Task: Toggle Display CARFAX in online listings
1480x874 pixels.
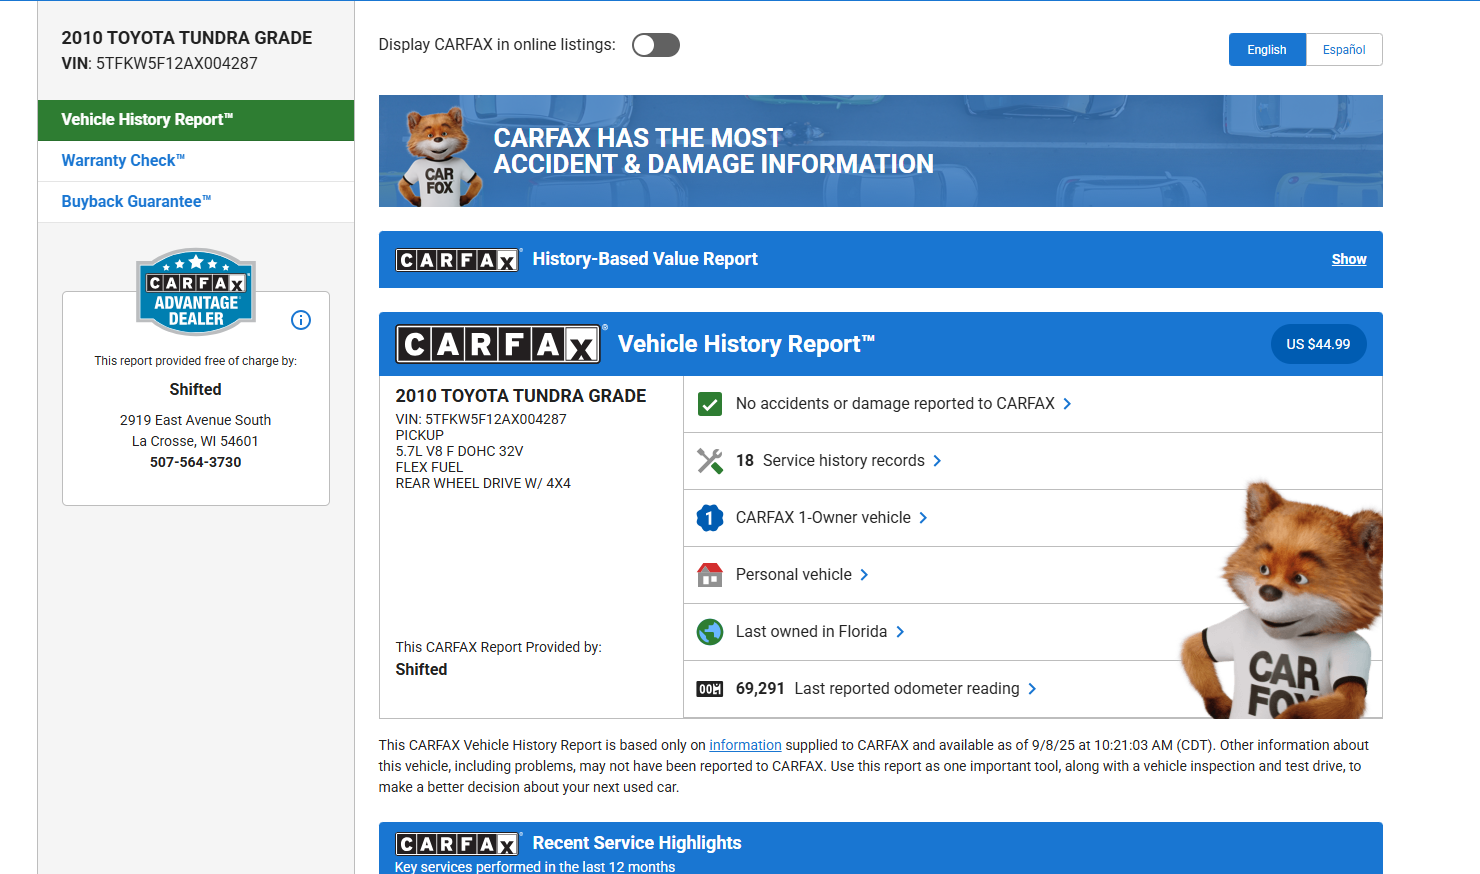Action: coord(656,45)
